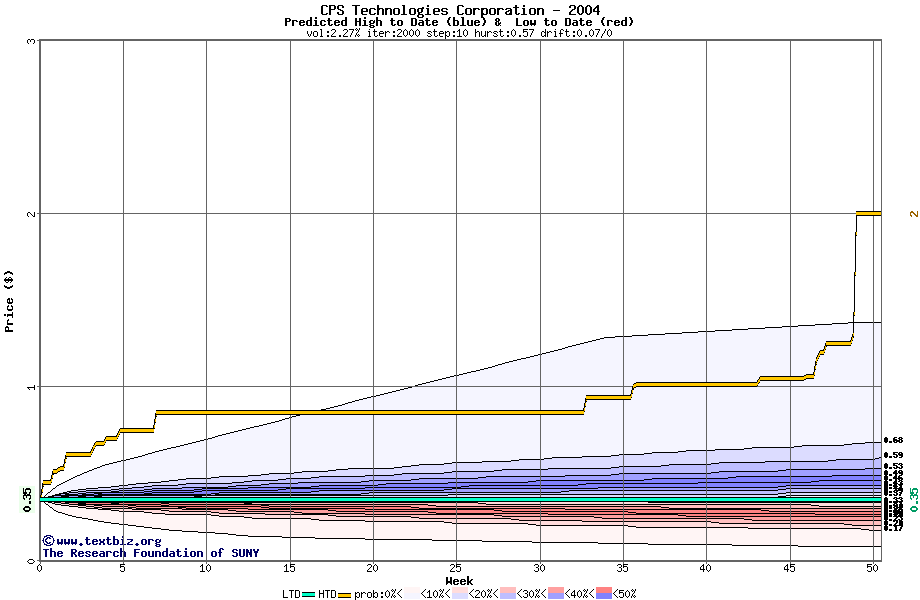920x600 pixels.
Task: Click the 0.53 band value label
Action: pyautogui.click(x=893, y=466)
